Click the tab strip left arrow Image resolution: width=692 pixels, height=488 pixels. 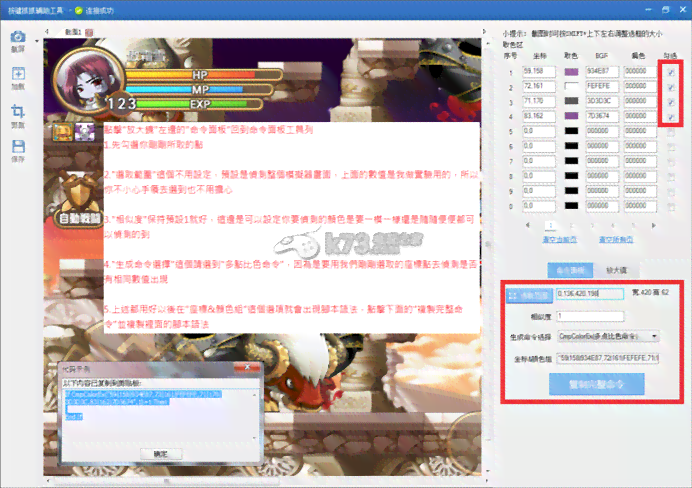[47, 32]
